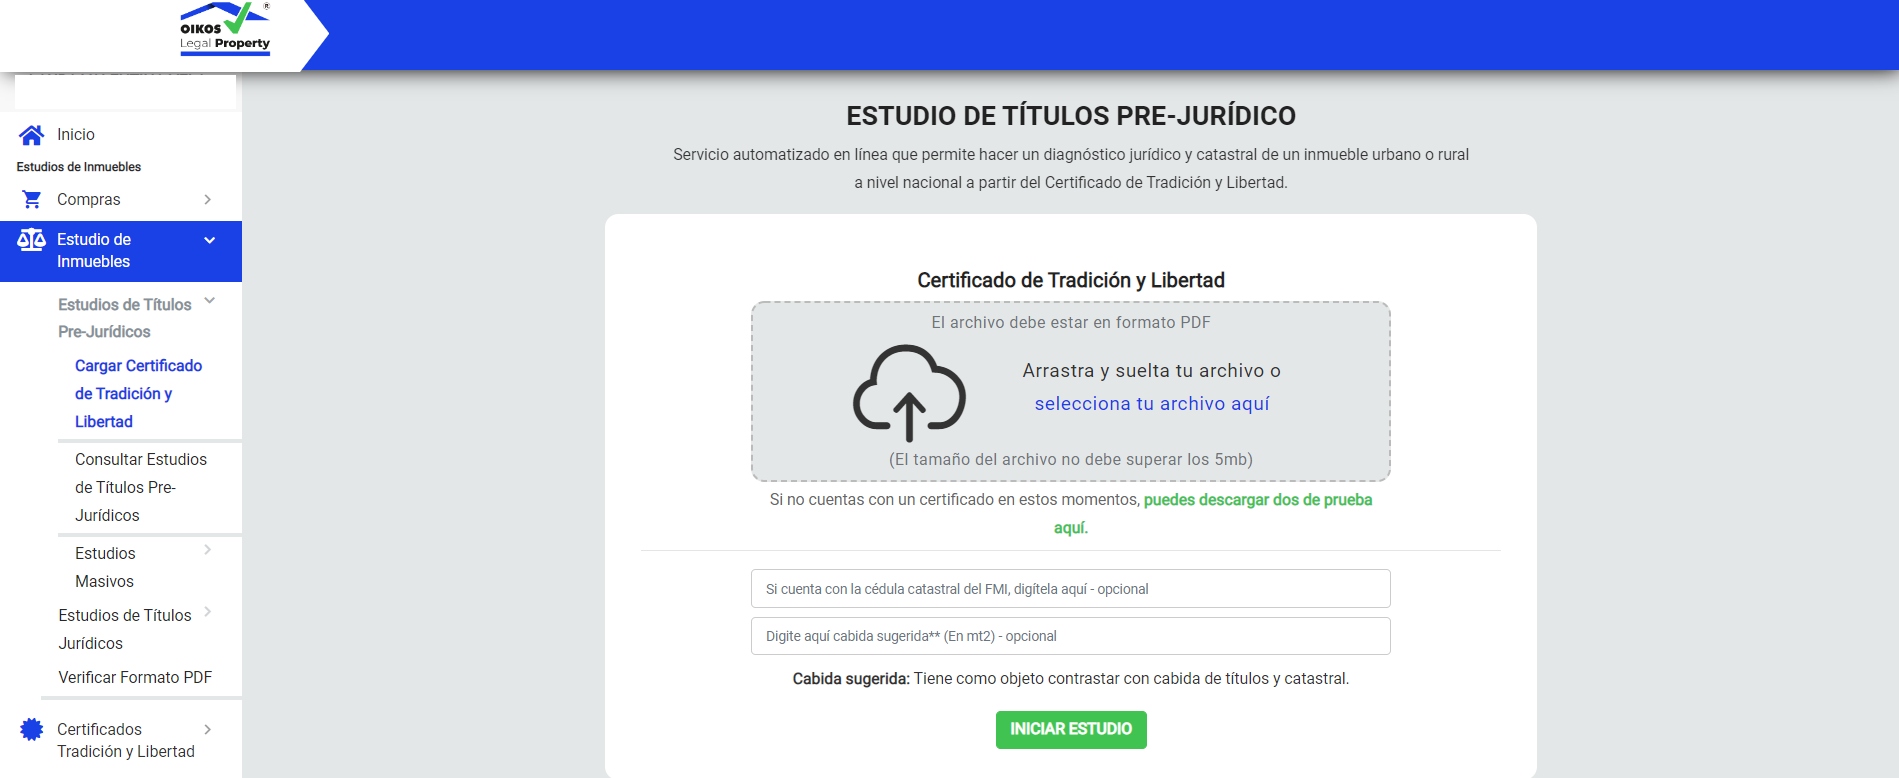Click Estudios de Títulos Pre-Jurídicos label
Viewport: 1899px width, 778px height.
(x=125, y=318)
